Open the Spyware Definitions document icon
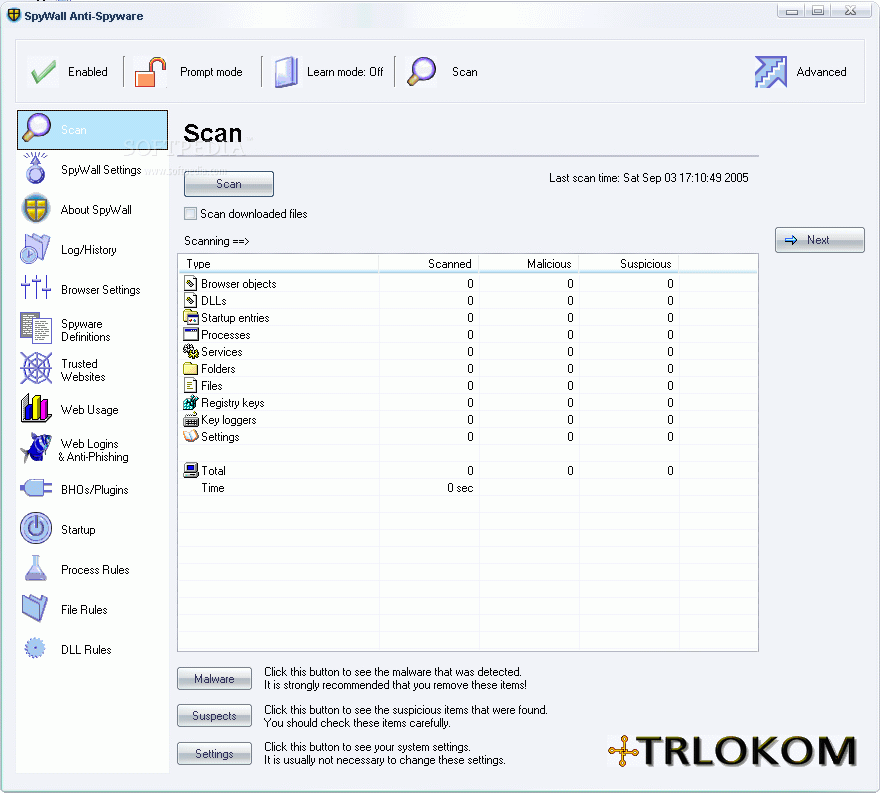880x793 pixels. click(x=36, y=328)
